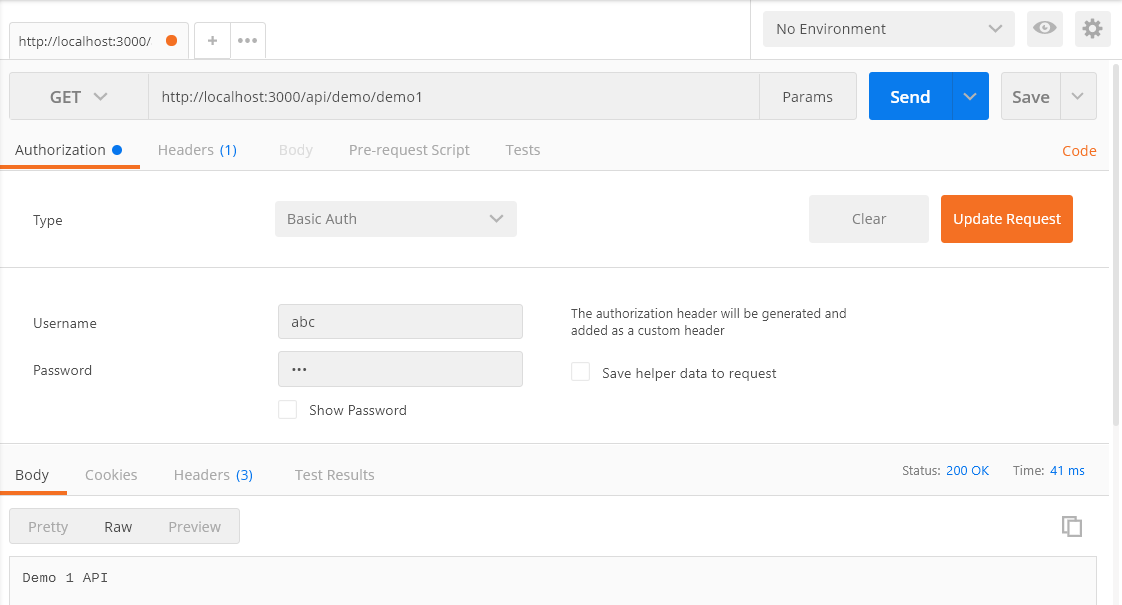This screenshot has height=605, width=1122.
Task: Copy the response body to clipboard
Action: click(x=1071, y=527)
